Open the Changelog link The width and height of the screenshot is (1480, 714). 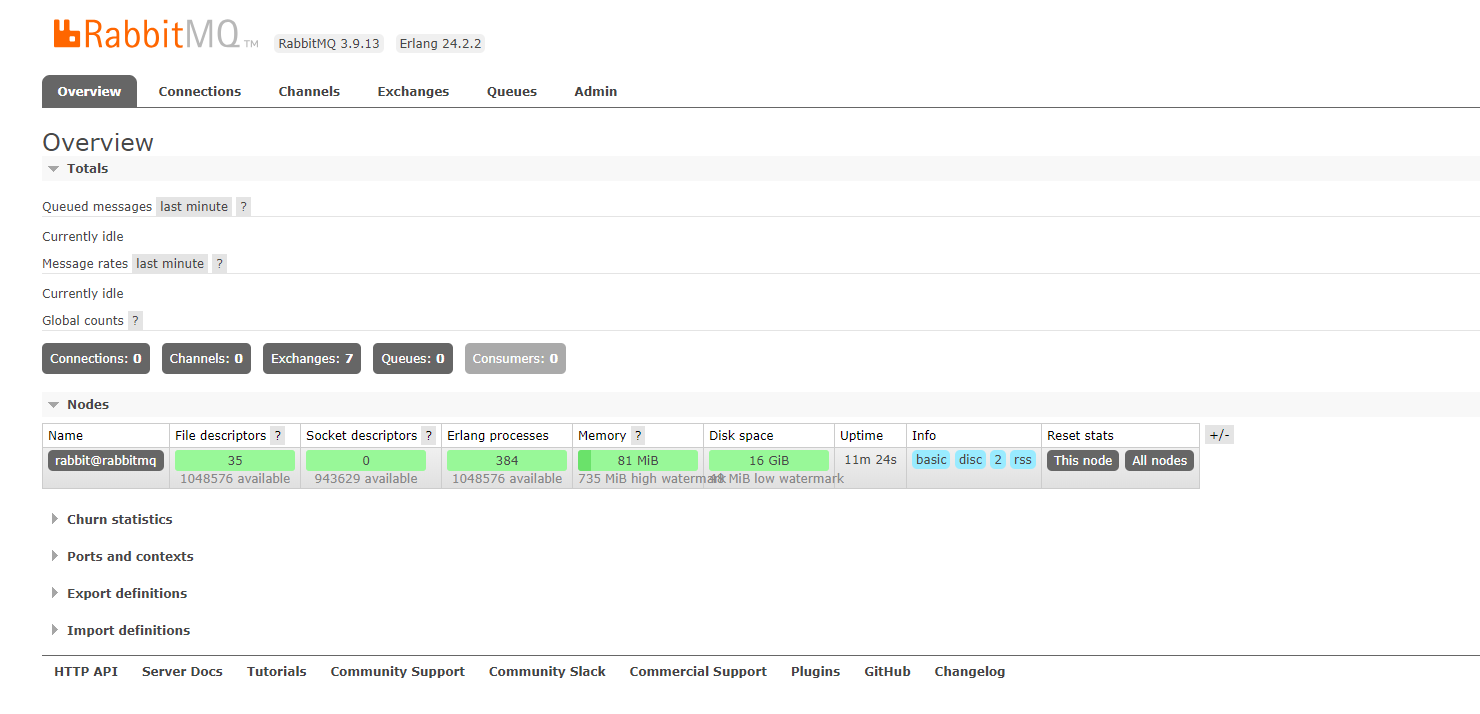point(970,672)
